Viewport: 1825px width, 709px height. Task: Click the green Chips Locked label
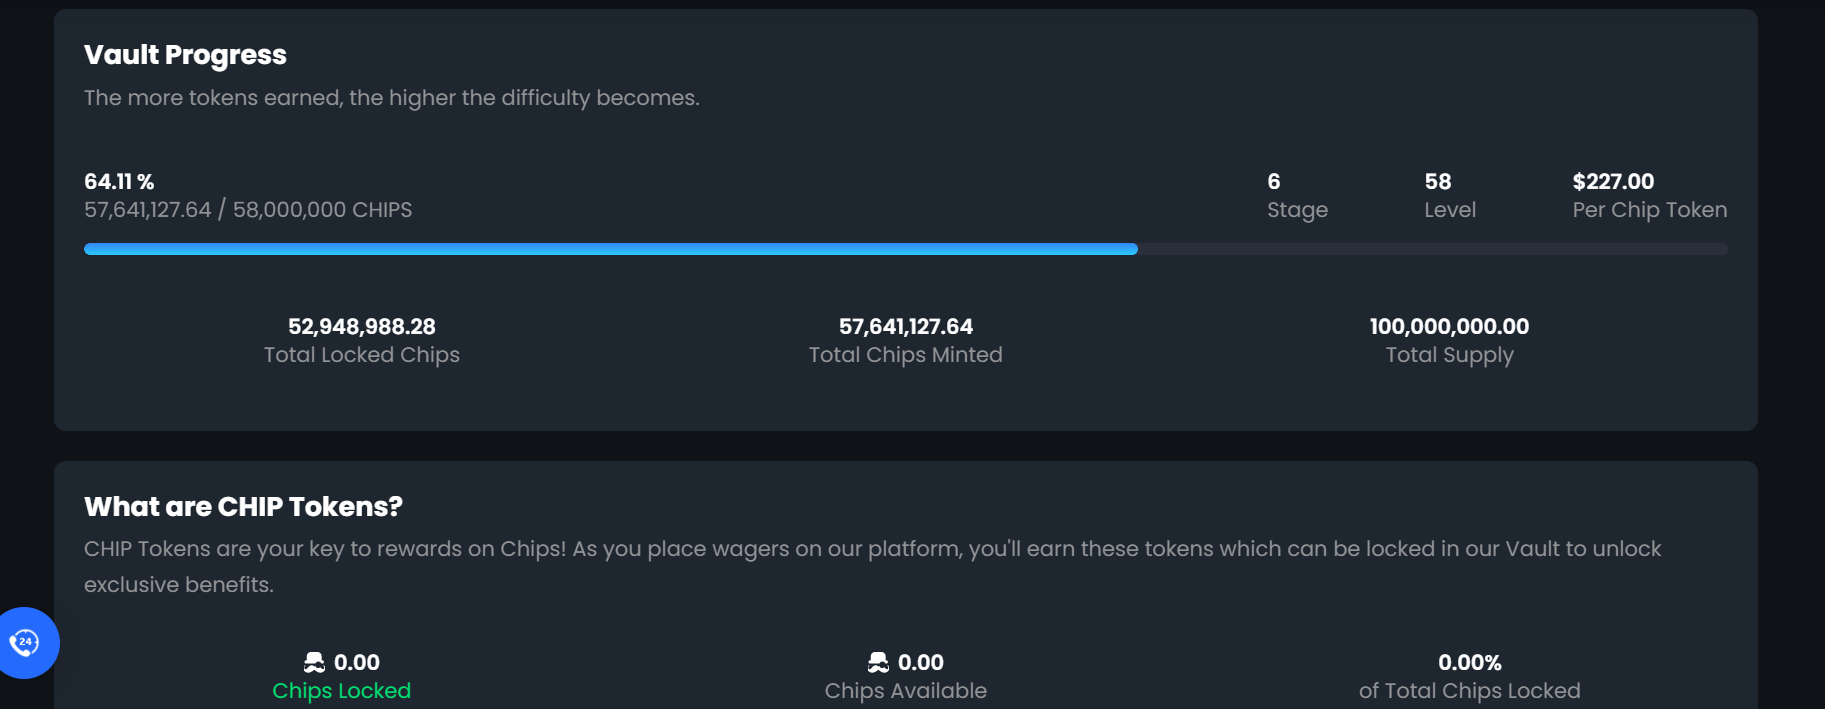pyautogui.click(x=341, y=691)
